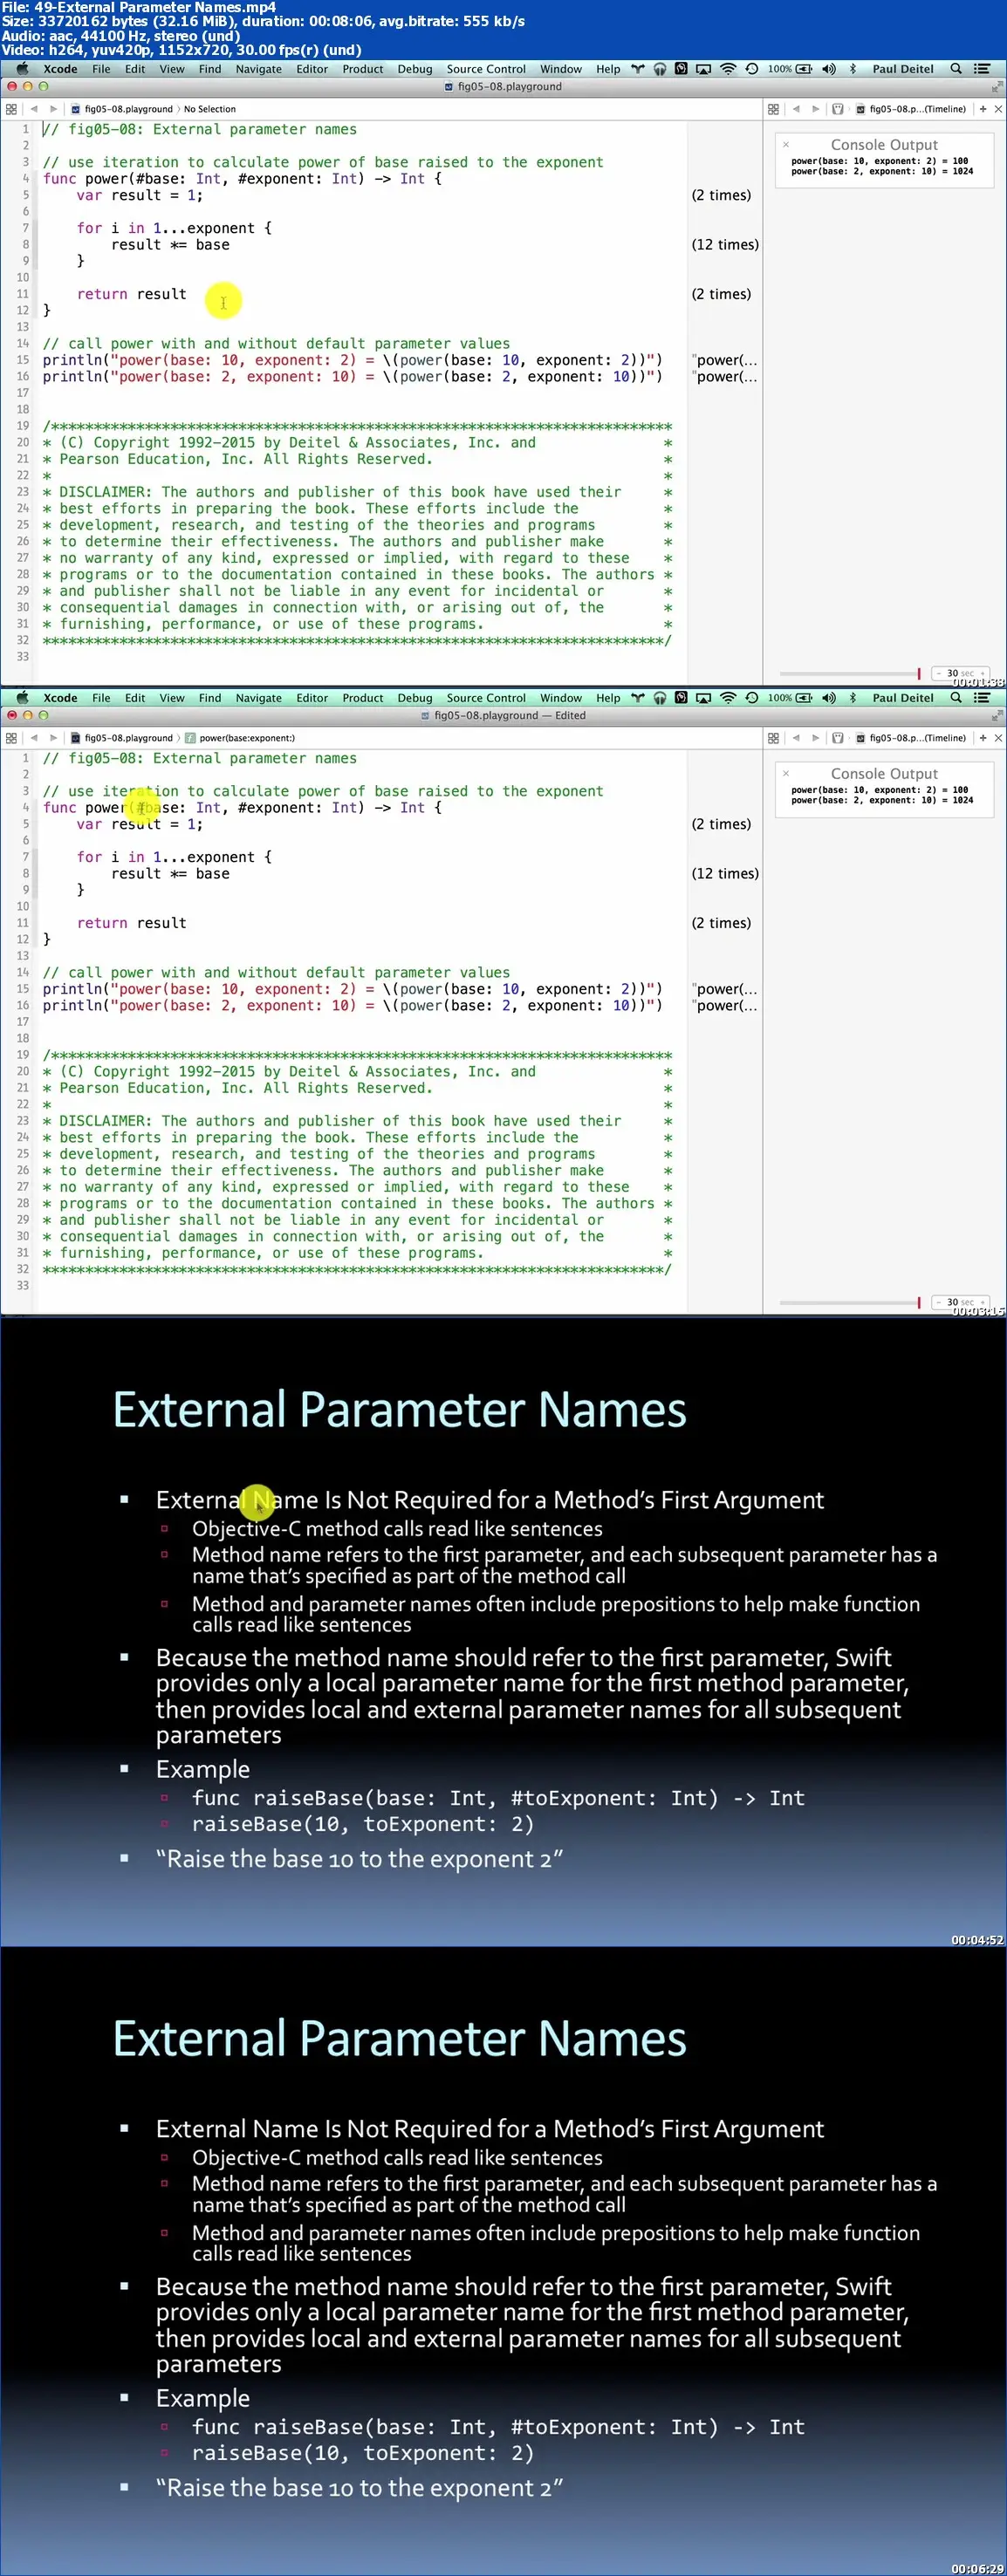Viewport: 1007px width, 2576px height.
Task: Close assistant editor in upper Xcode frame
Action: point(998,109)
